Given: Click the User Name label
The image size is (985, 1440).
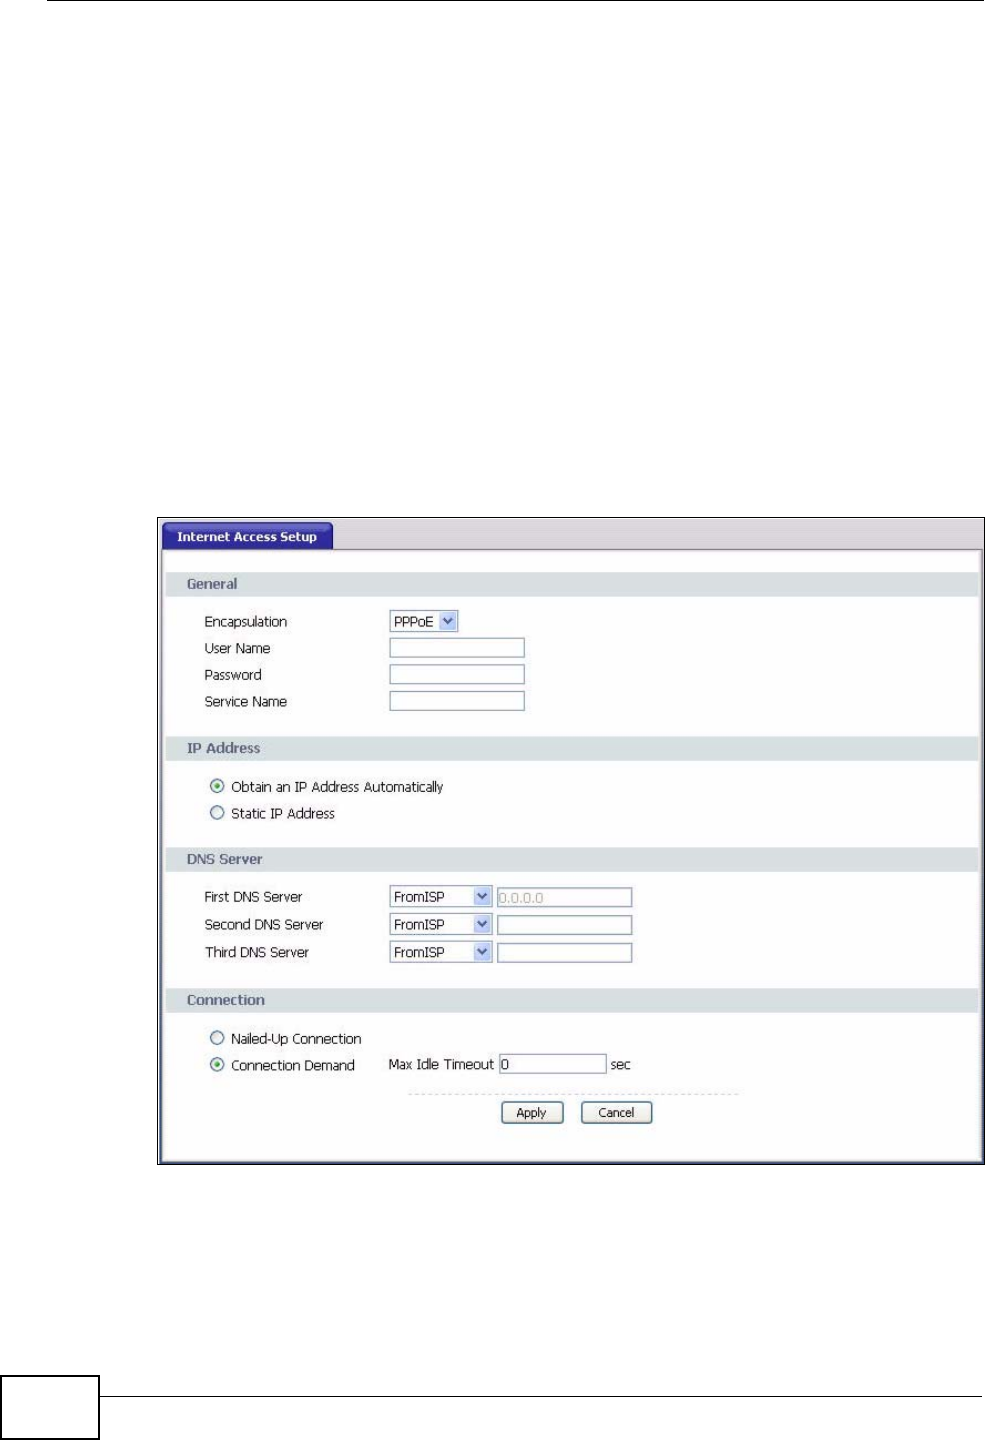Looking at the screenshot, I should pyautogui.click(x=238, y=648).
